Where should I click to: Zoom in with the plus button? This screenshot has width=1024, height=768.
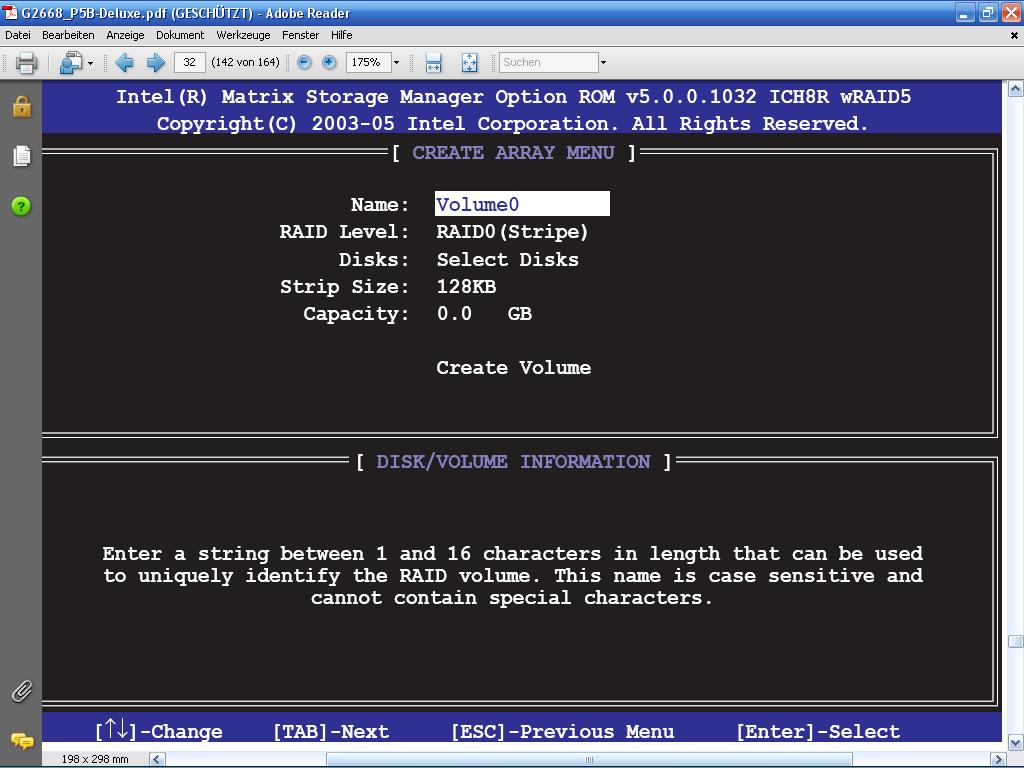pos(329,62)
